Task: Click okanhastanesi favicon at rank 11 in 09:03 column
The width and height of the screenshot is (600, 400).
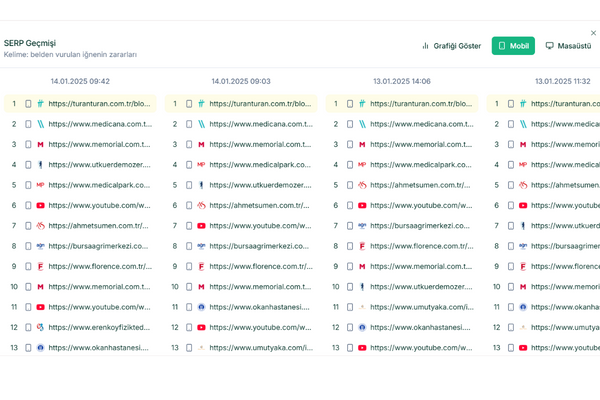Action: tap(201, 307)
